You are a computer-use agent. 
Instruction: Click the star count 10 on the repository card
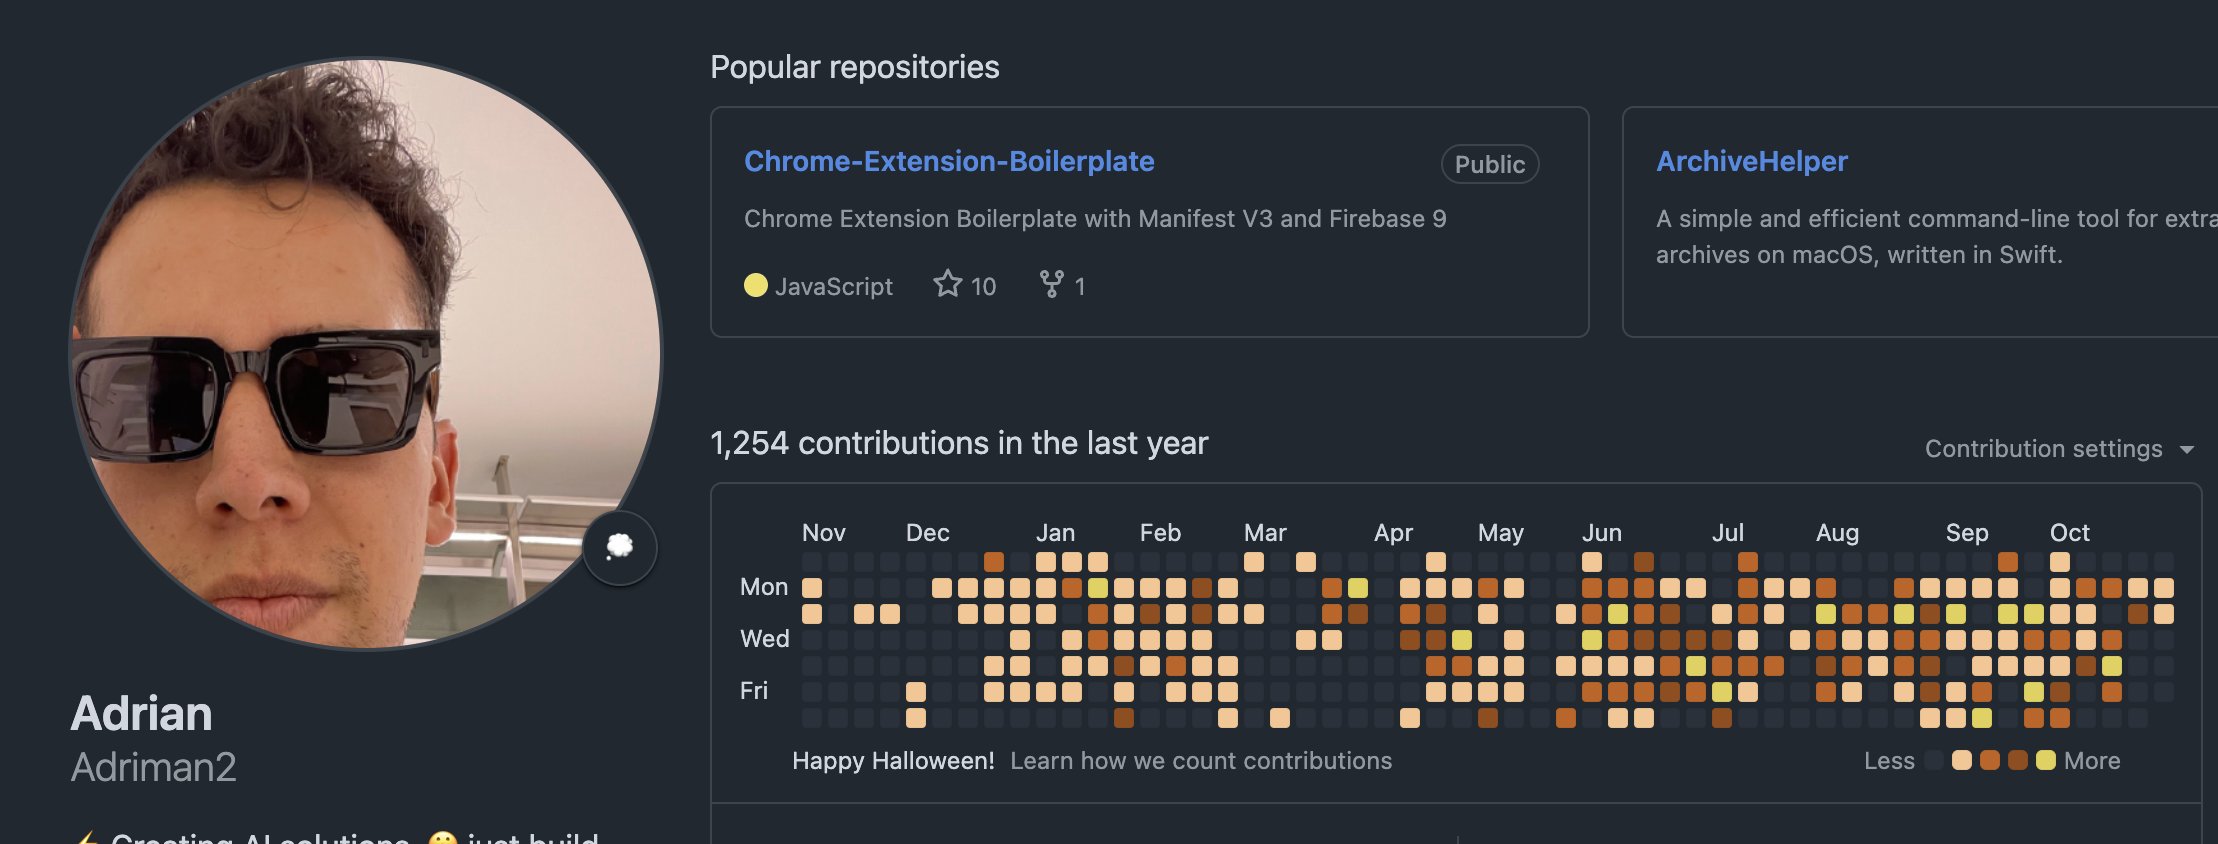point(983,287)
